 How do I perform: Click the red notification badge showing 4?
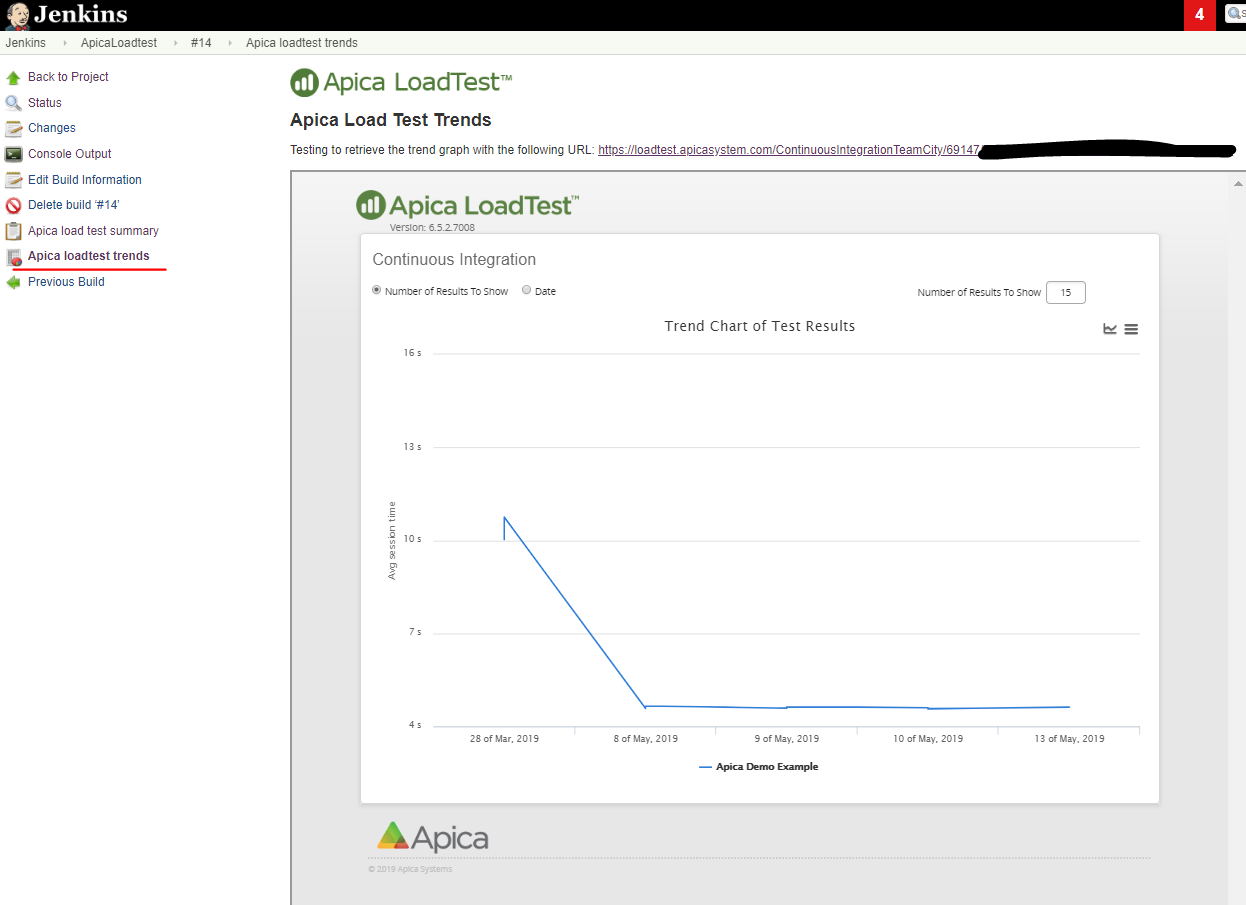(x=1199, y=15)
